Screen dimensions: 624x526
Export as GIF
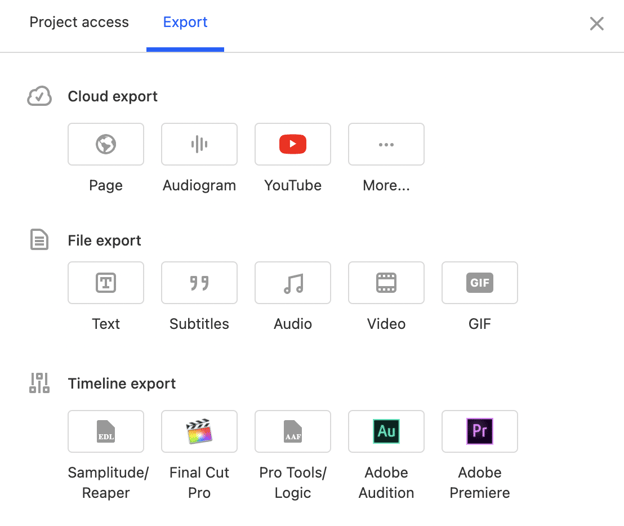tap(480, 283)
